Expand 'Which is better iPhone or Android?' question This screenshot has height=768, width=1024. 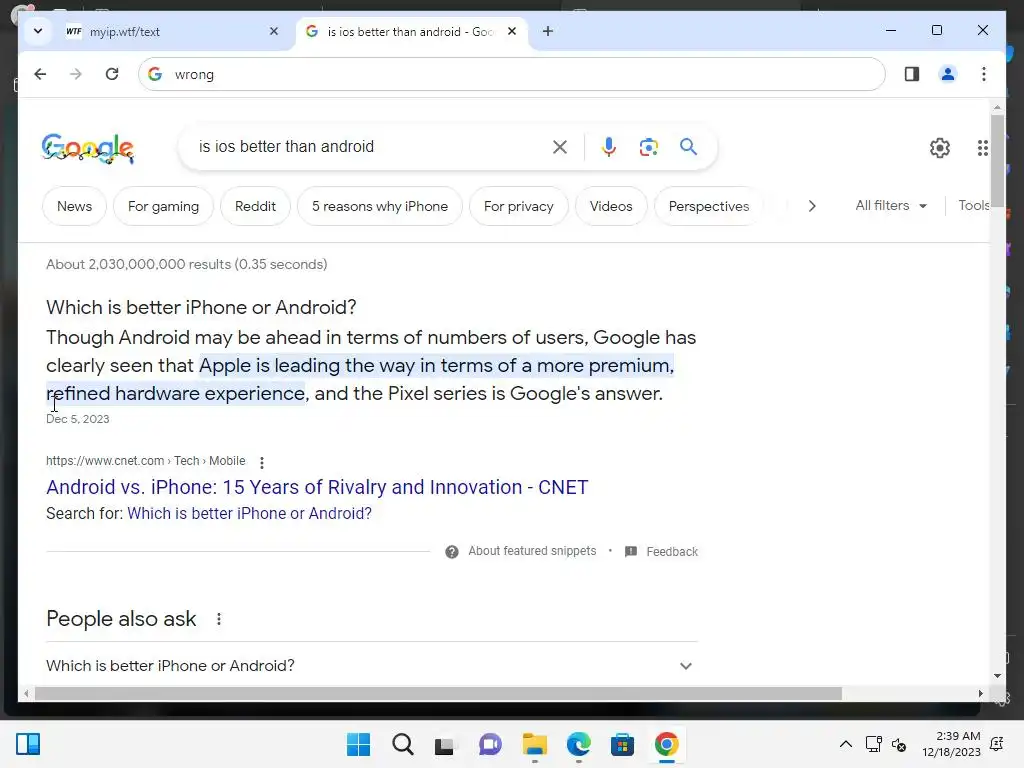click(372, 665)
